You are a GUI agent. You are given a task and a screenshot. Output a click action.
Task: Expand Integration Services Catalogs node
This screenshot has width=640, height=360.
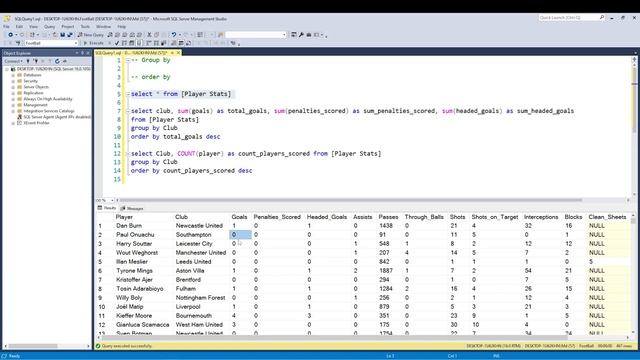click(x=13, y=111)
